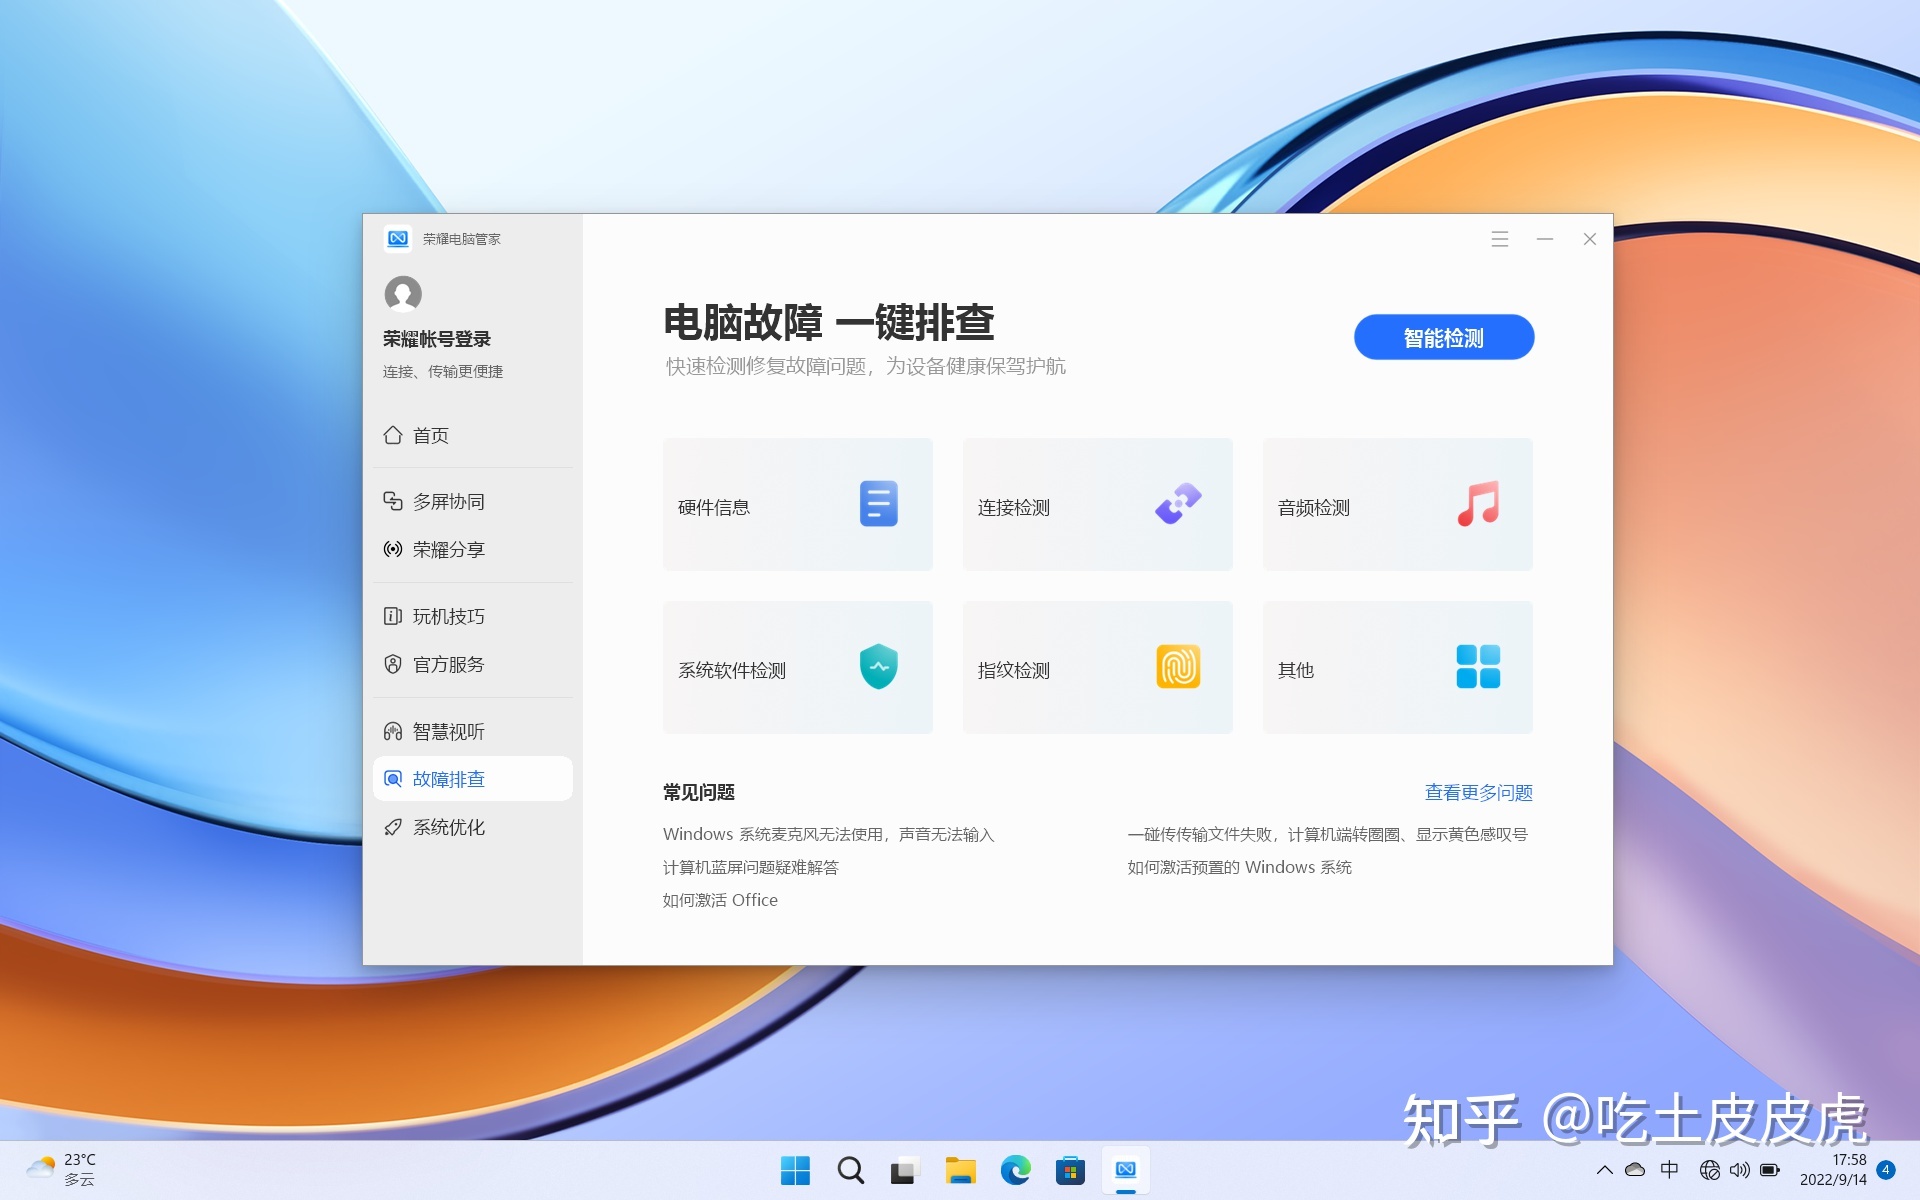
Task: Open 荣耀帐号登录 sign-in
Action: (437, 339)
